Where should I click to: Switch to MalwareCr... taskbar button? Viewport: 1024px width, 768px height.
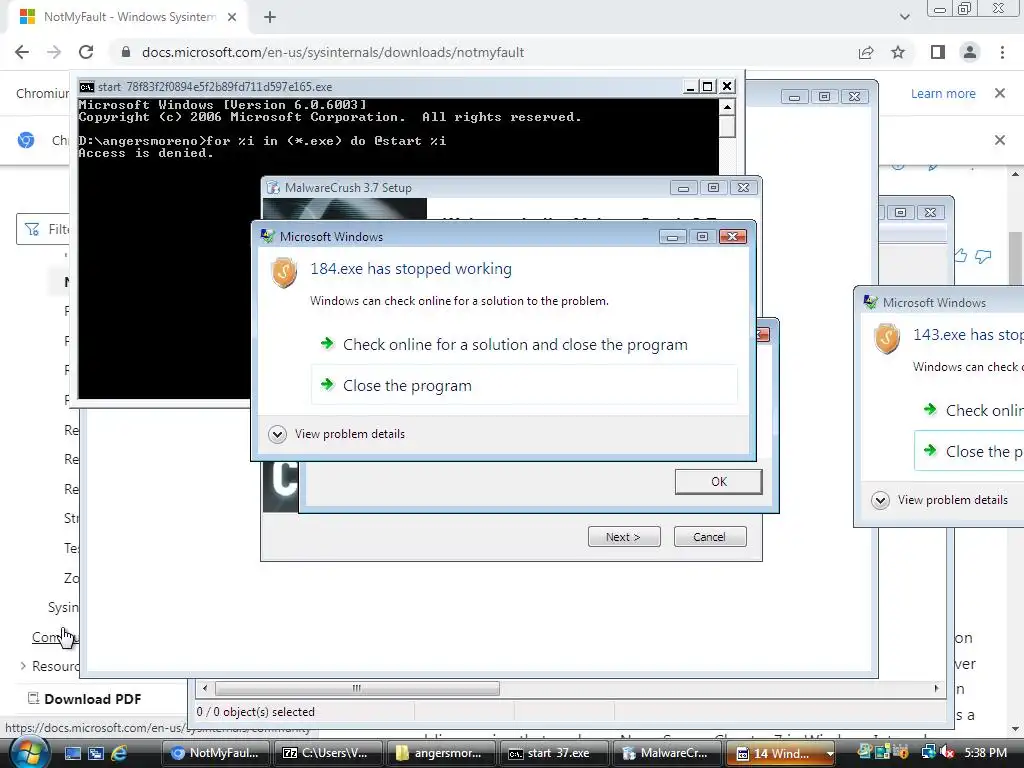(667, 753)
